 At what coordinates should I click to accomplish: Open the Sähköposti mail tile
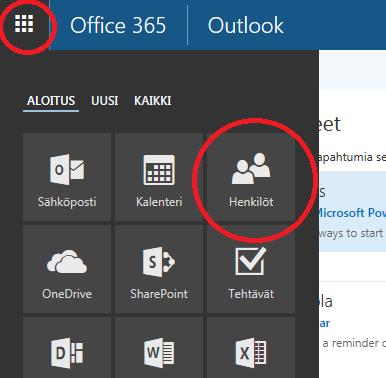[x=67, y=177]
